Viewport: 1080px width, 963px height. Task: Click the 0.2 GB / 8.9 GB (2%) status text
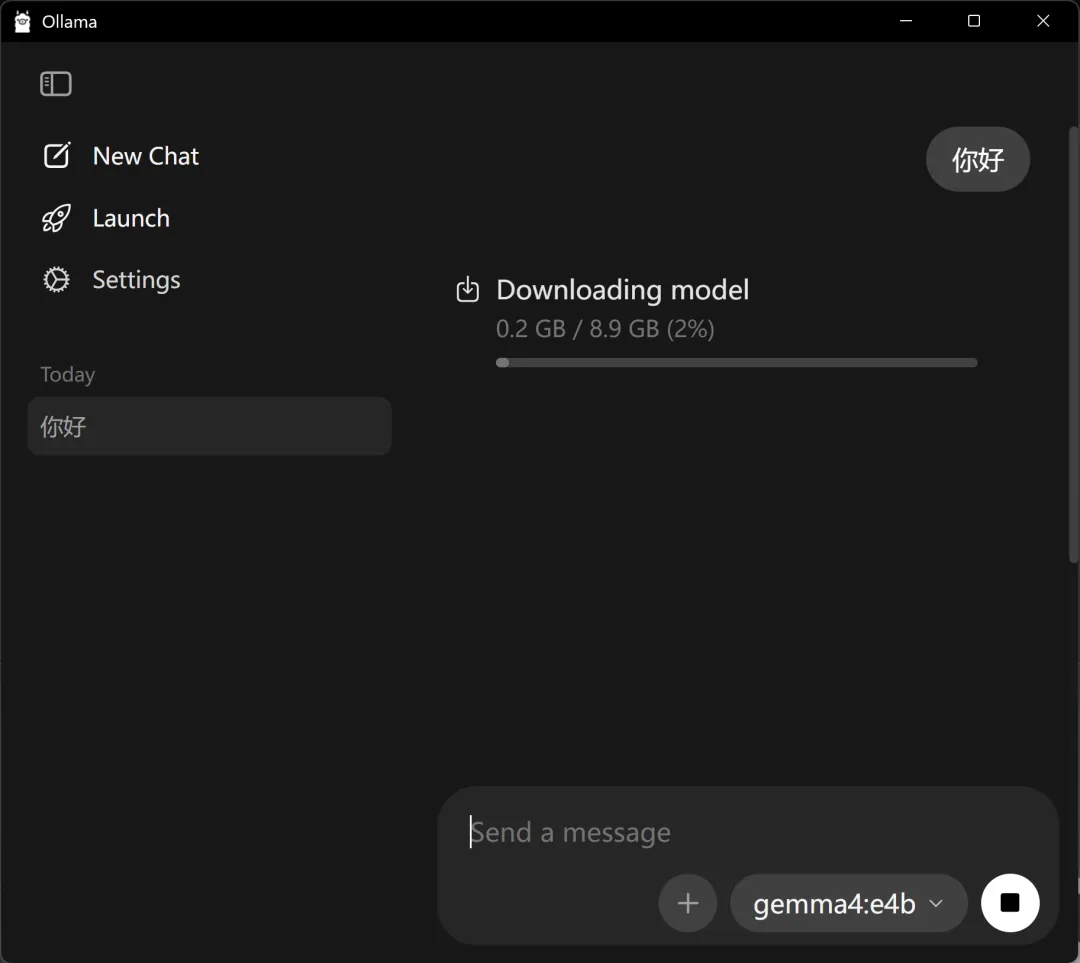[x=605, y=329]
